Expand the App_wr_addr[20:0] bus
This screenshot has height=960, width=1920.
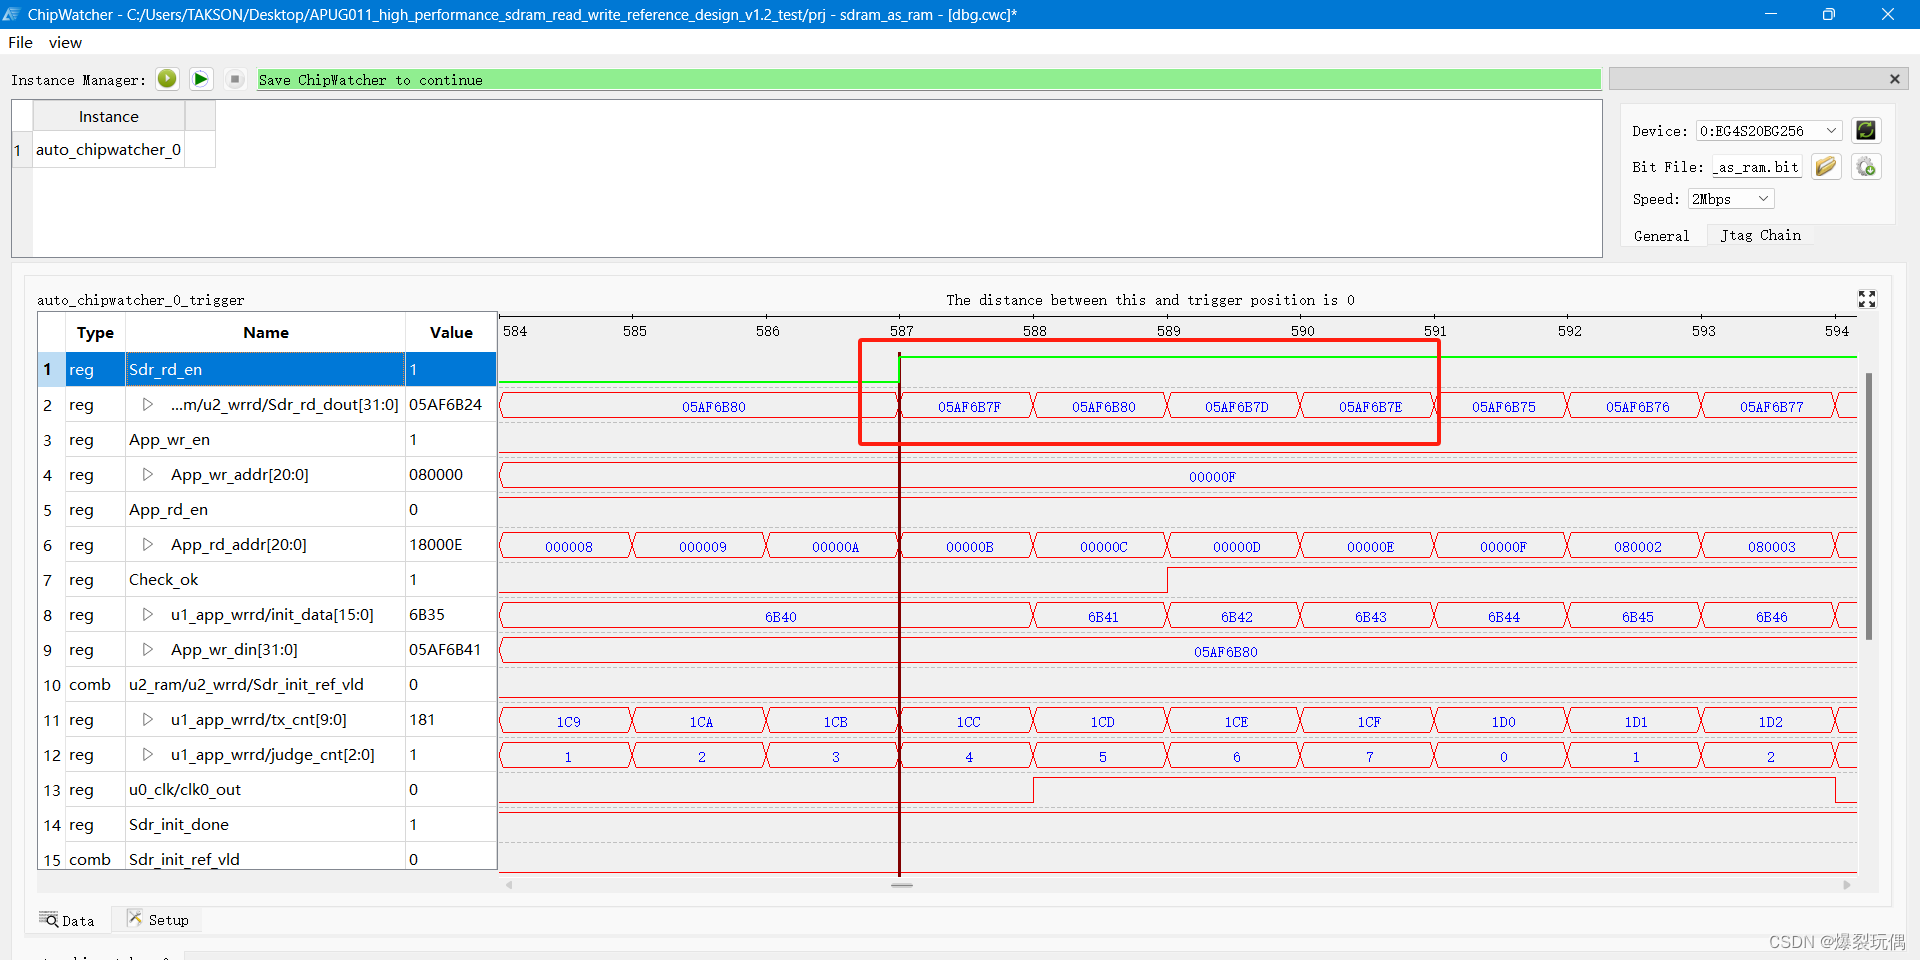click(x=148, y=475)
